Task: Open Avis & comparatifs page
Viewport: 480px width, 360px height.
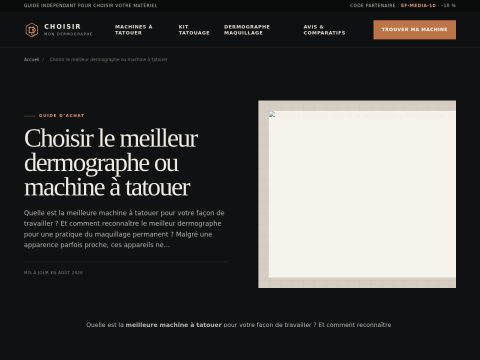Action: click(324, 30)
